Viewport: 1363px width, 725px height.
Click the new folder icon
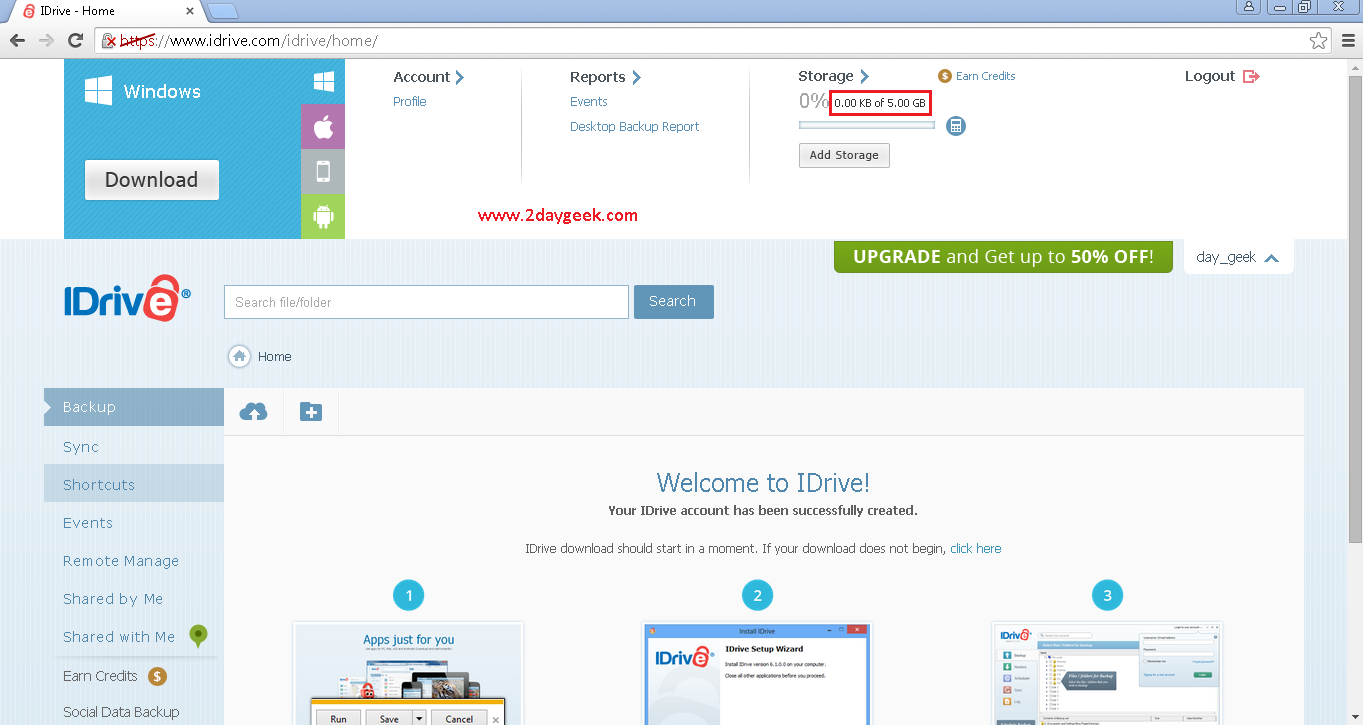[311, 411]
